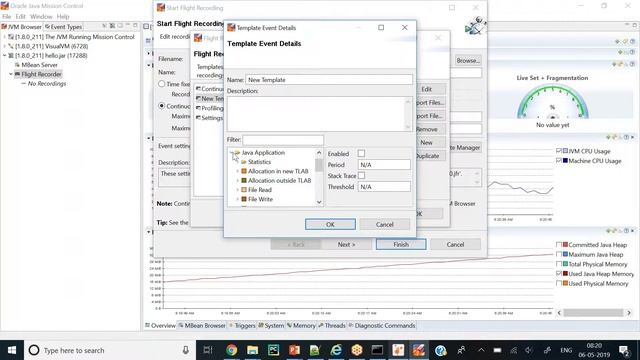The height and width of the screenshot is (360, 640).
Task: Enable Maximum Java Heap series
Action: (x=559, y=254)
